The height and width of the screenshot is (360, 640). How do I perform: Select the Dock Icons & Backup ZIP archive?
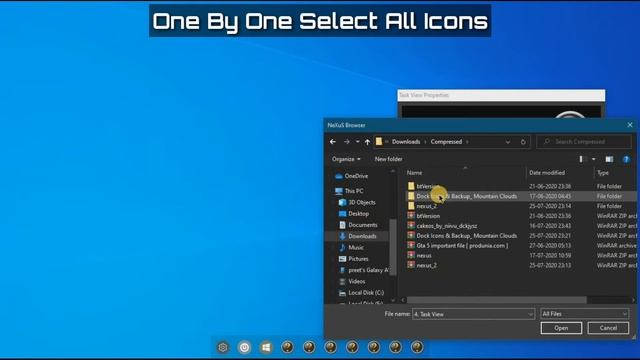pyautogui.click(x=467, y=236)
